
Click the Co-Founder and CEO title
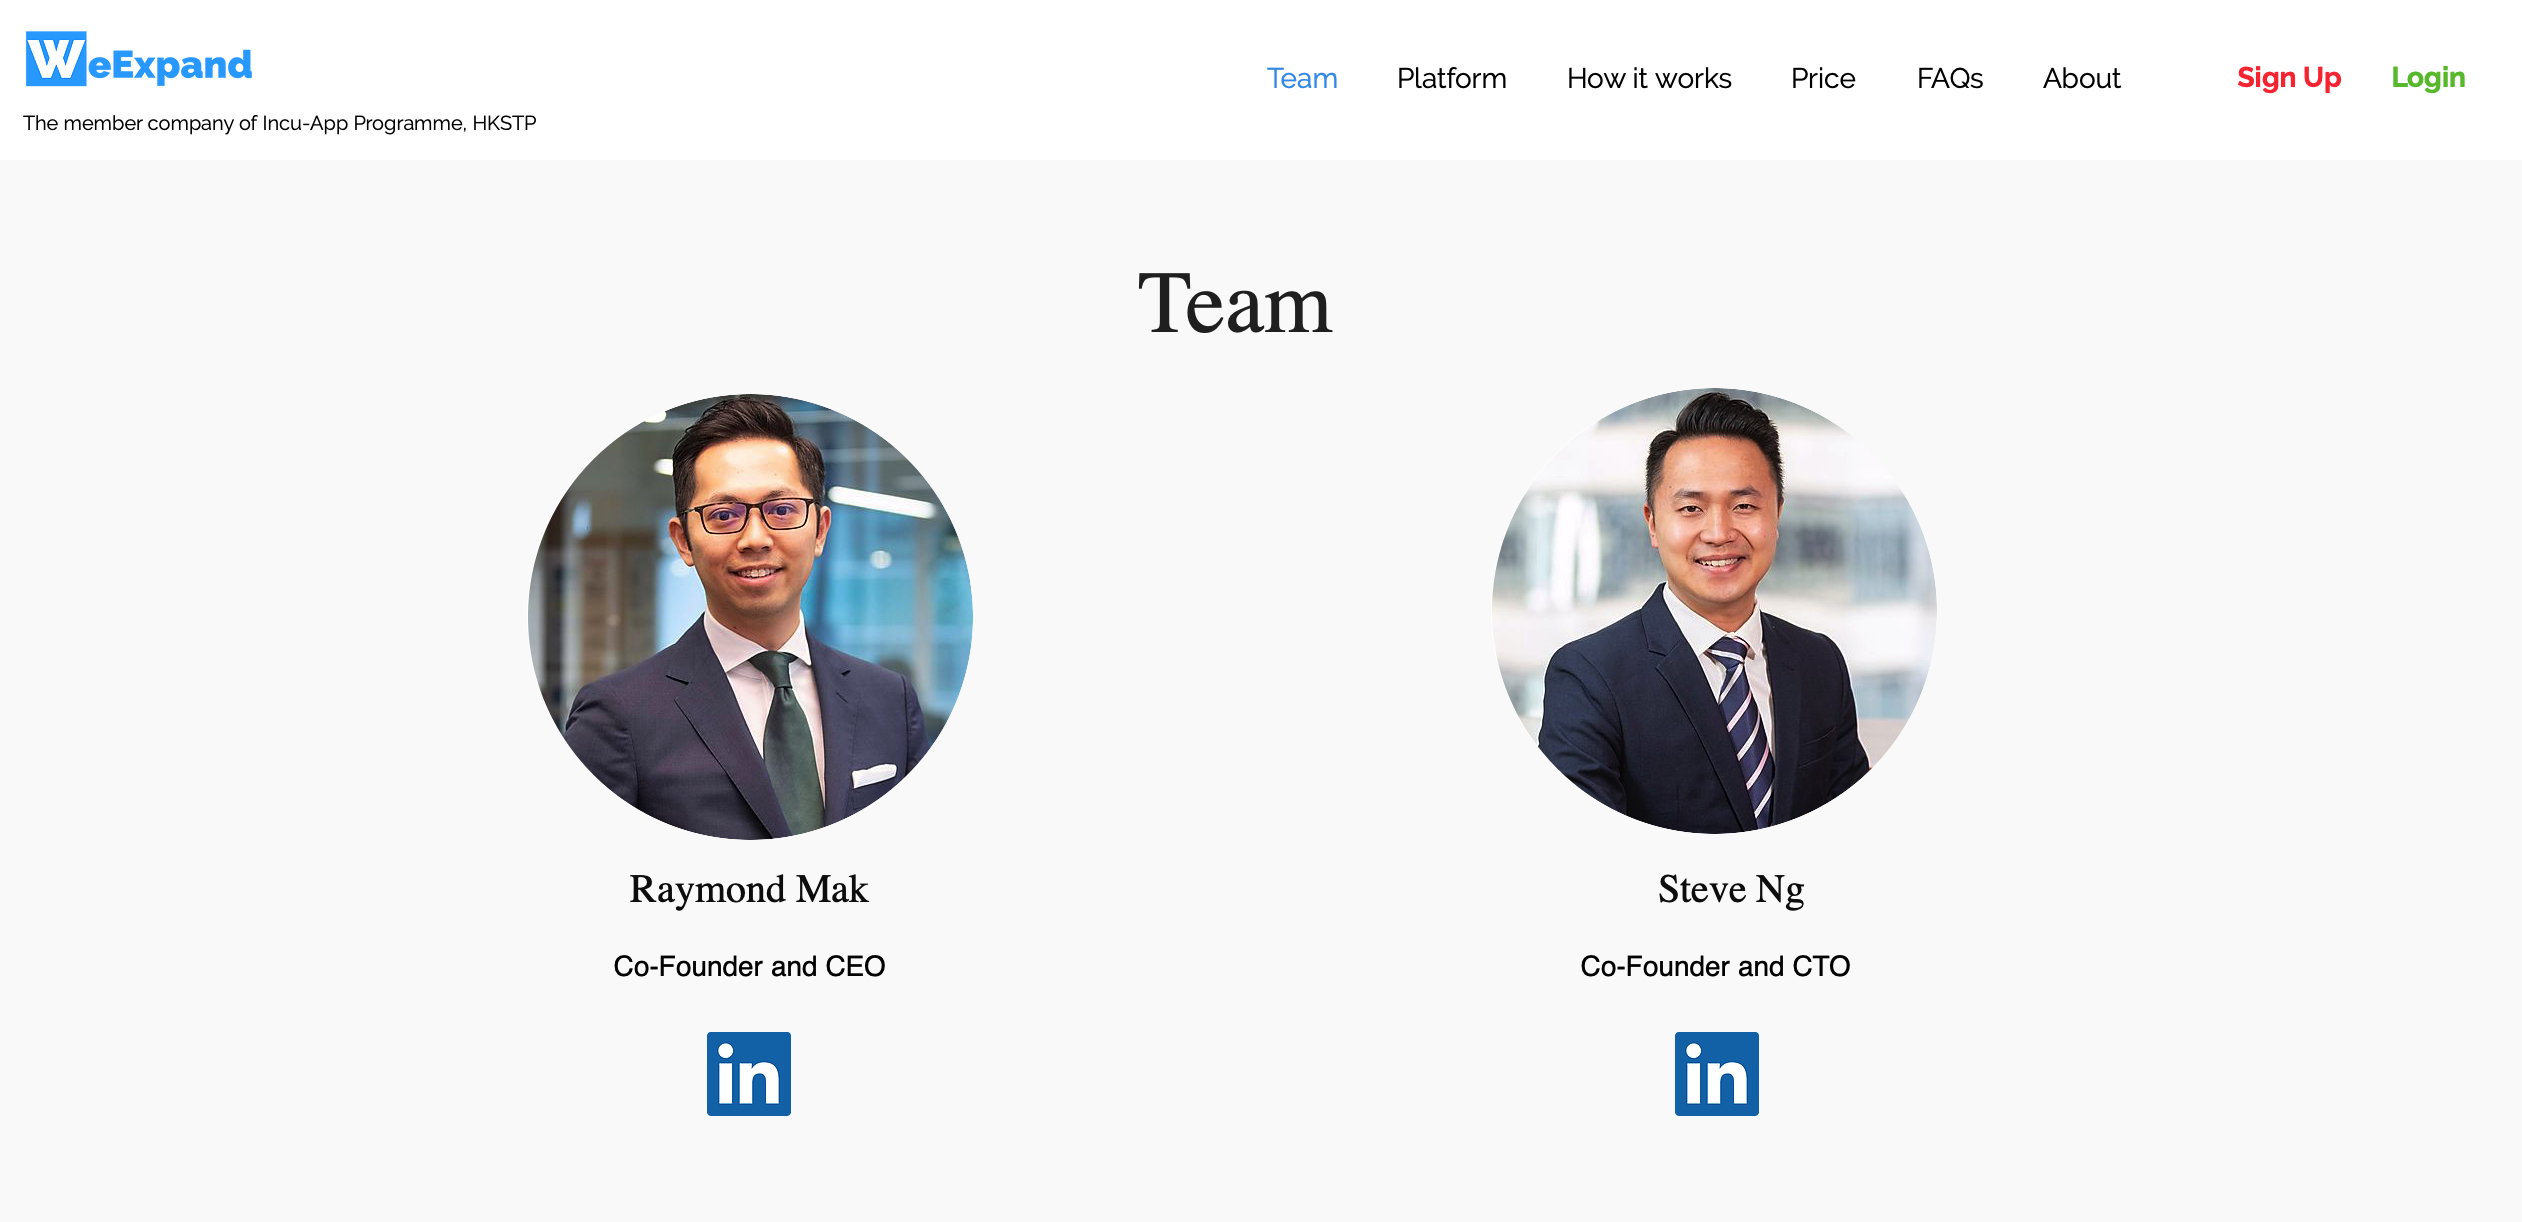[749, 966]
